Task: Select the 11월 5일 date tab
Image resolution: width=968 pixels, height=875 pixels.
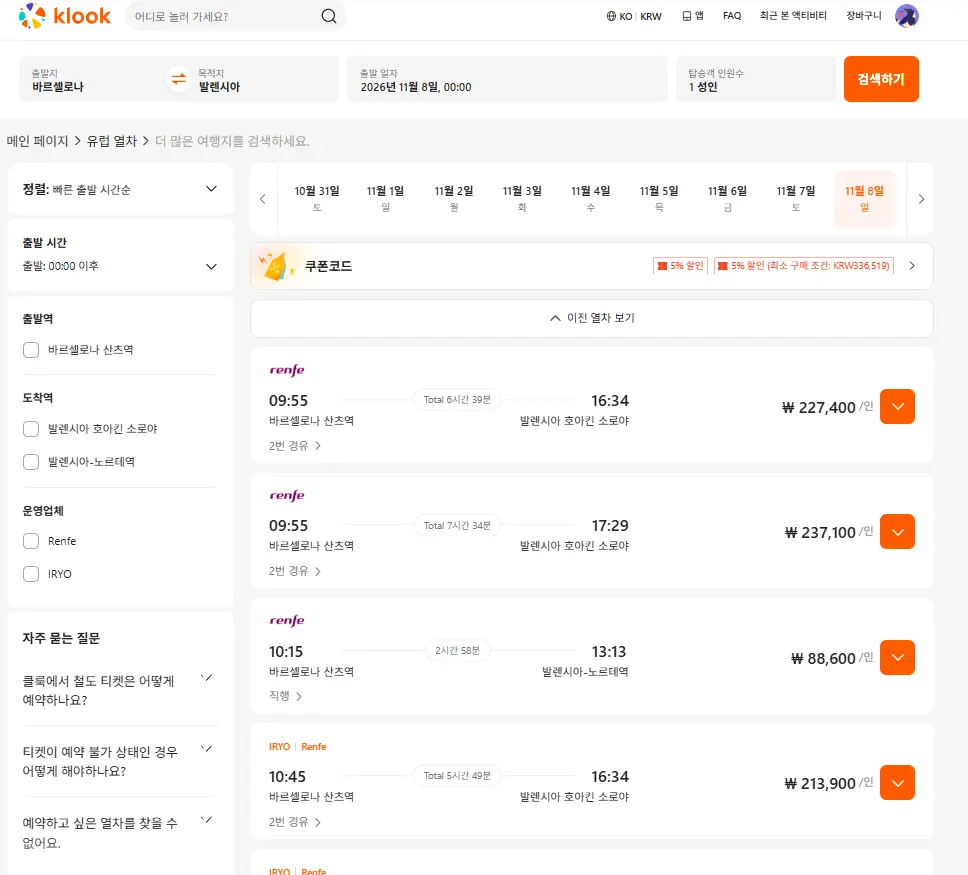Action: point(659,199)
